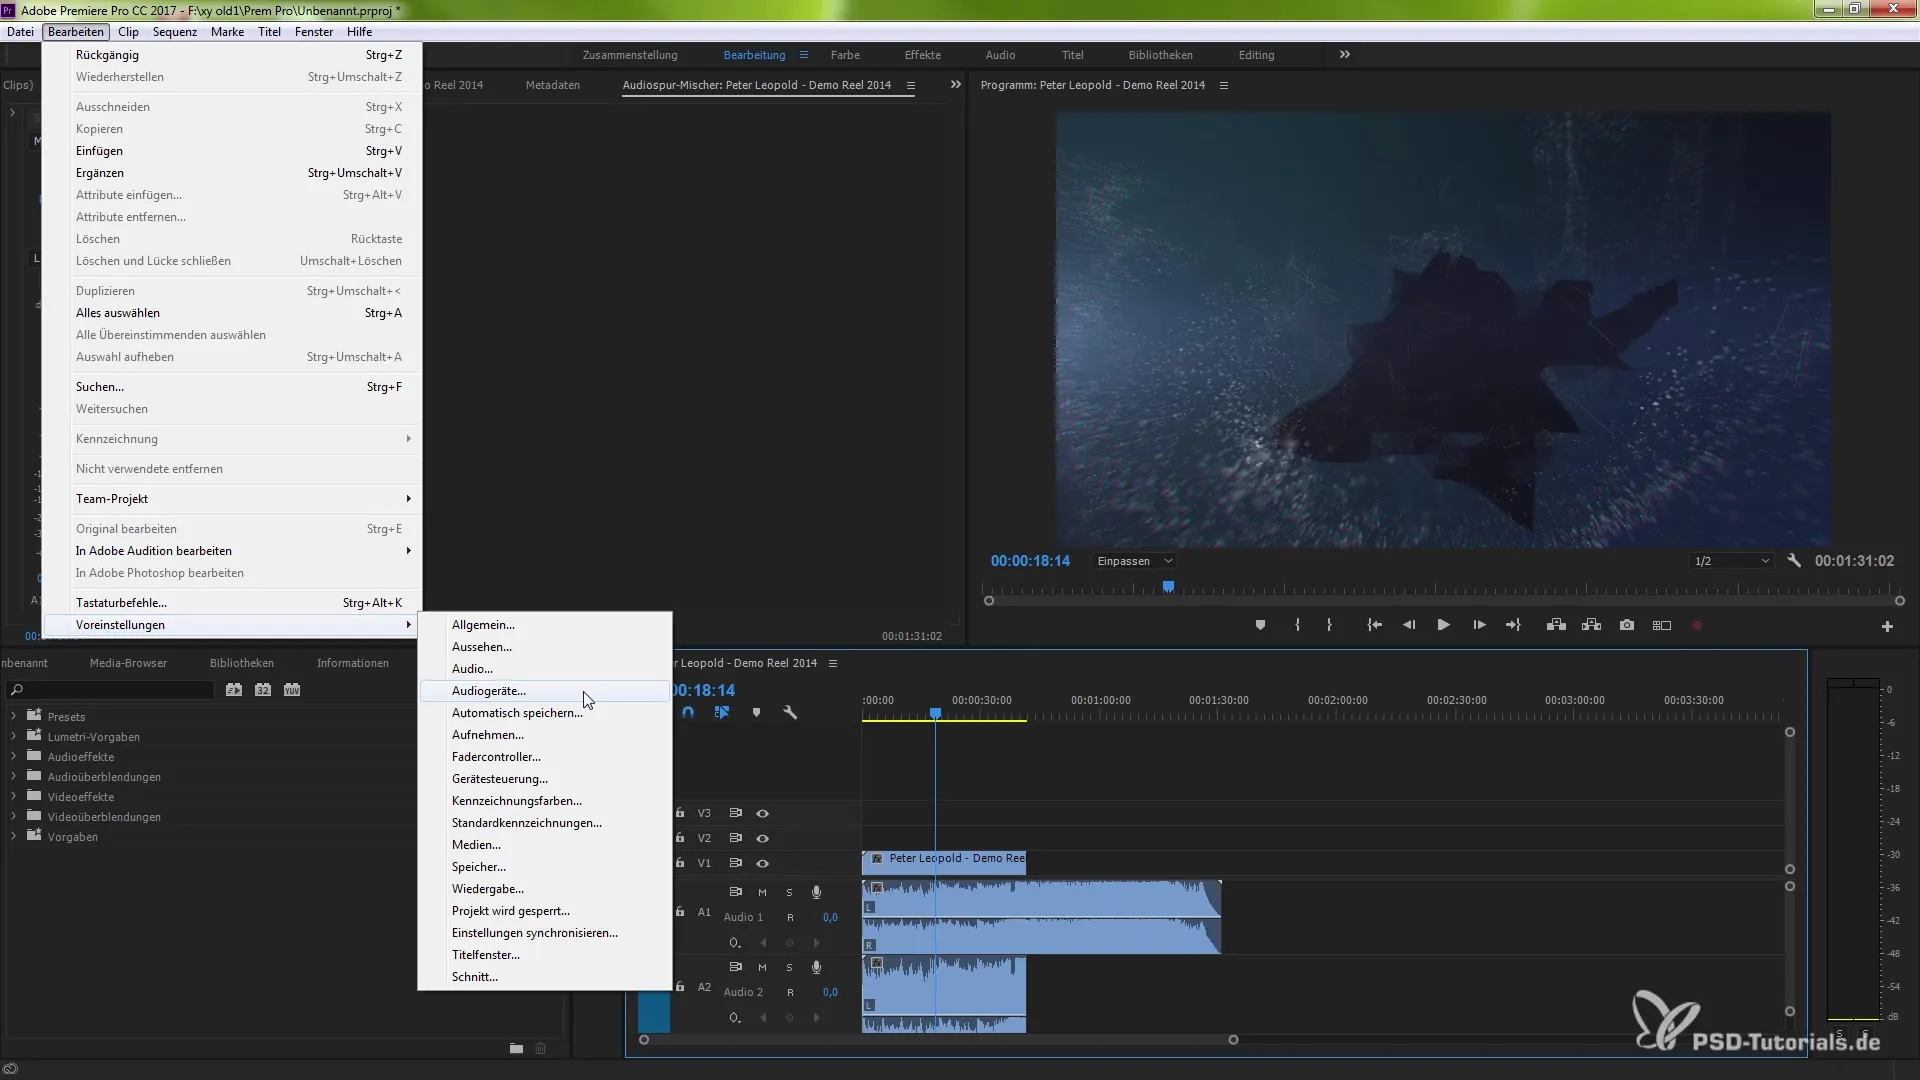Step back one frame
Image resolution: width=1920 pixels, height=1080 pixels.
pyautogui.click(x=1409, y=625)
